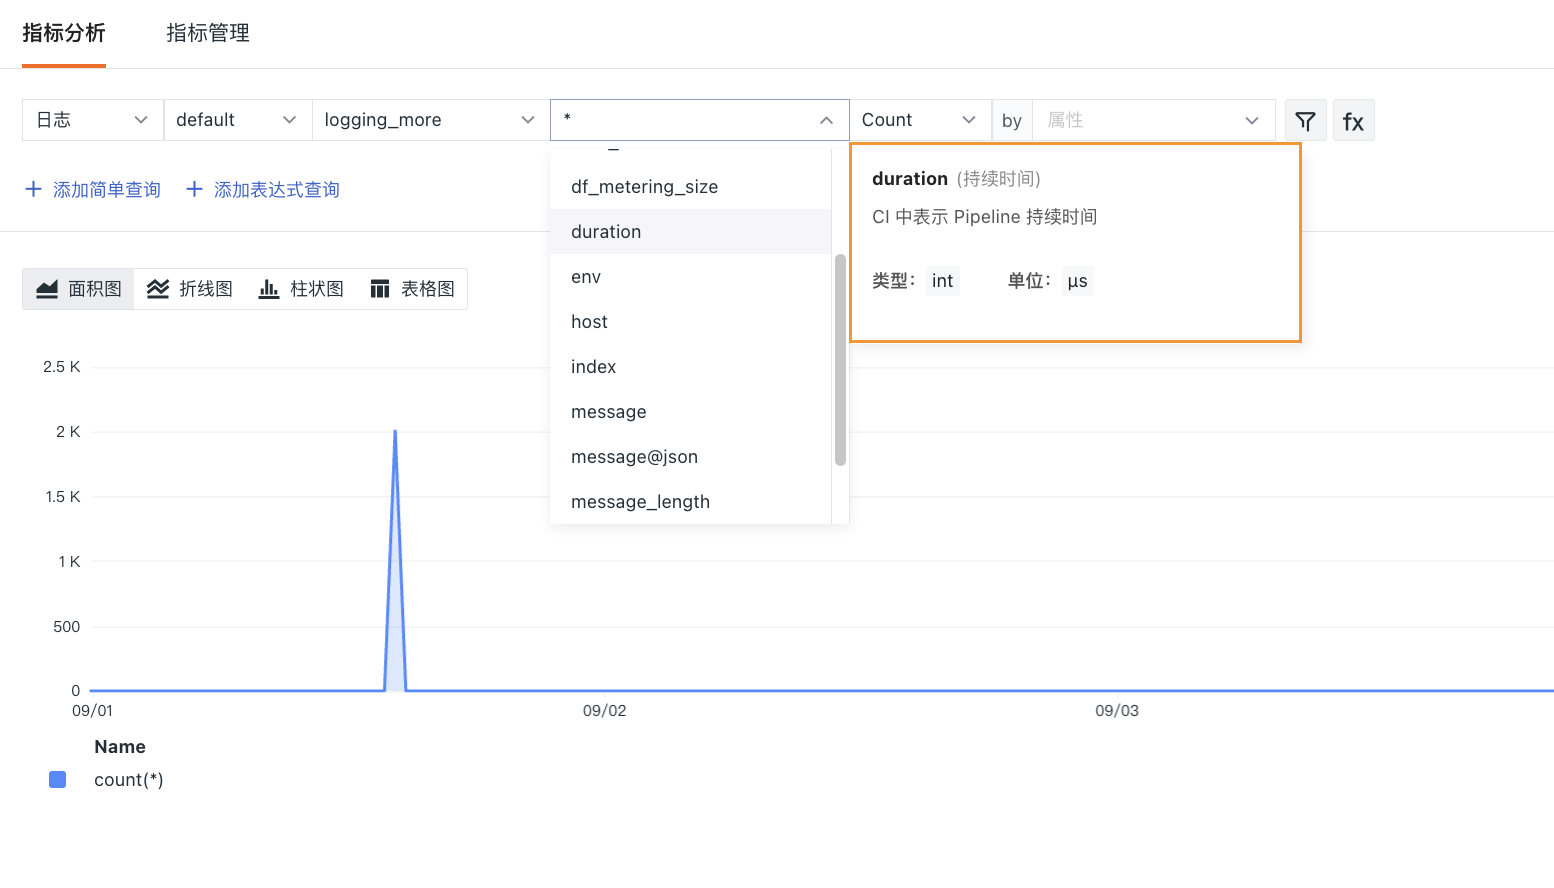Click plus icon for 添加简单查询

coord(33,189)
